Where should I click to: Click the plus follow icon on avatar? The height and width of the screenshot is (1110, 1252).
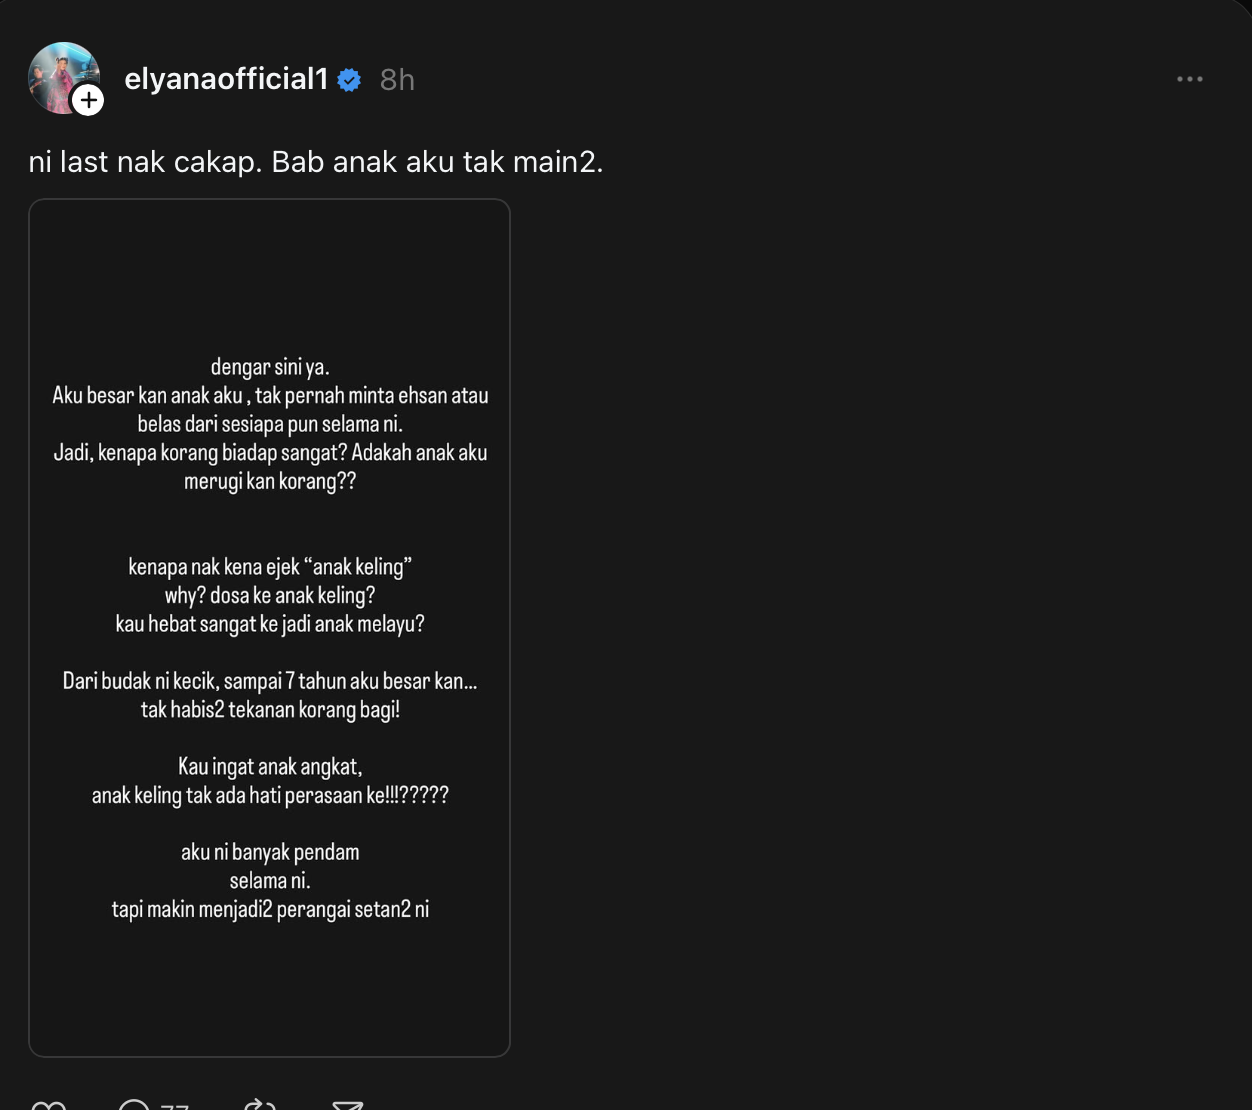(88, 100)
